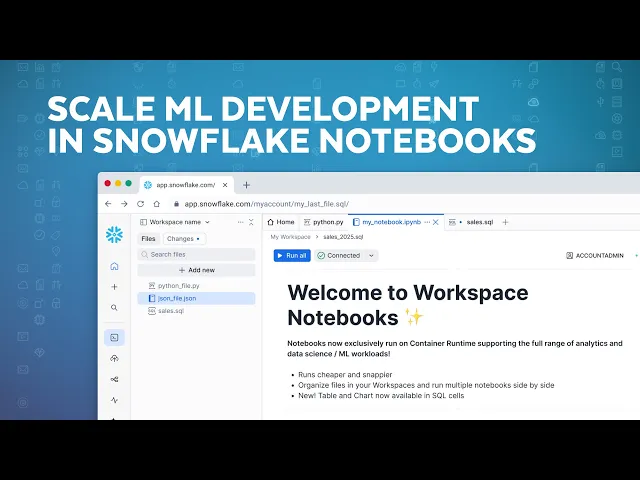Click the browser home icon
Image resolution: width=640 pixels, height=480 pixels.
(x=157, y=204)
